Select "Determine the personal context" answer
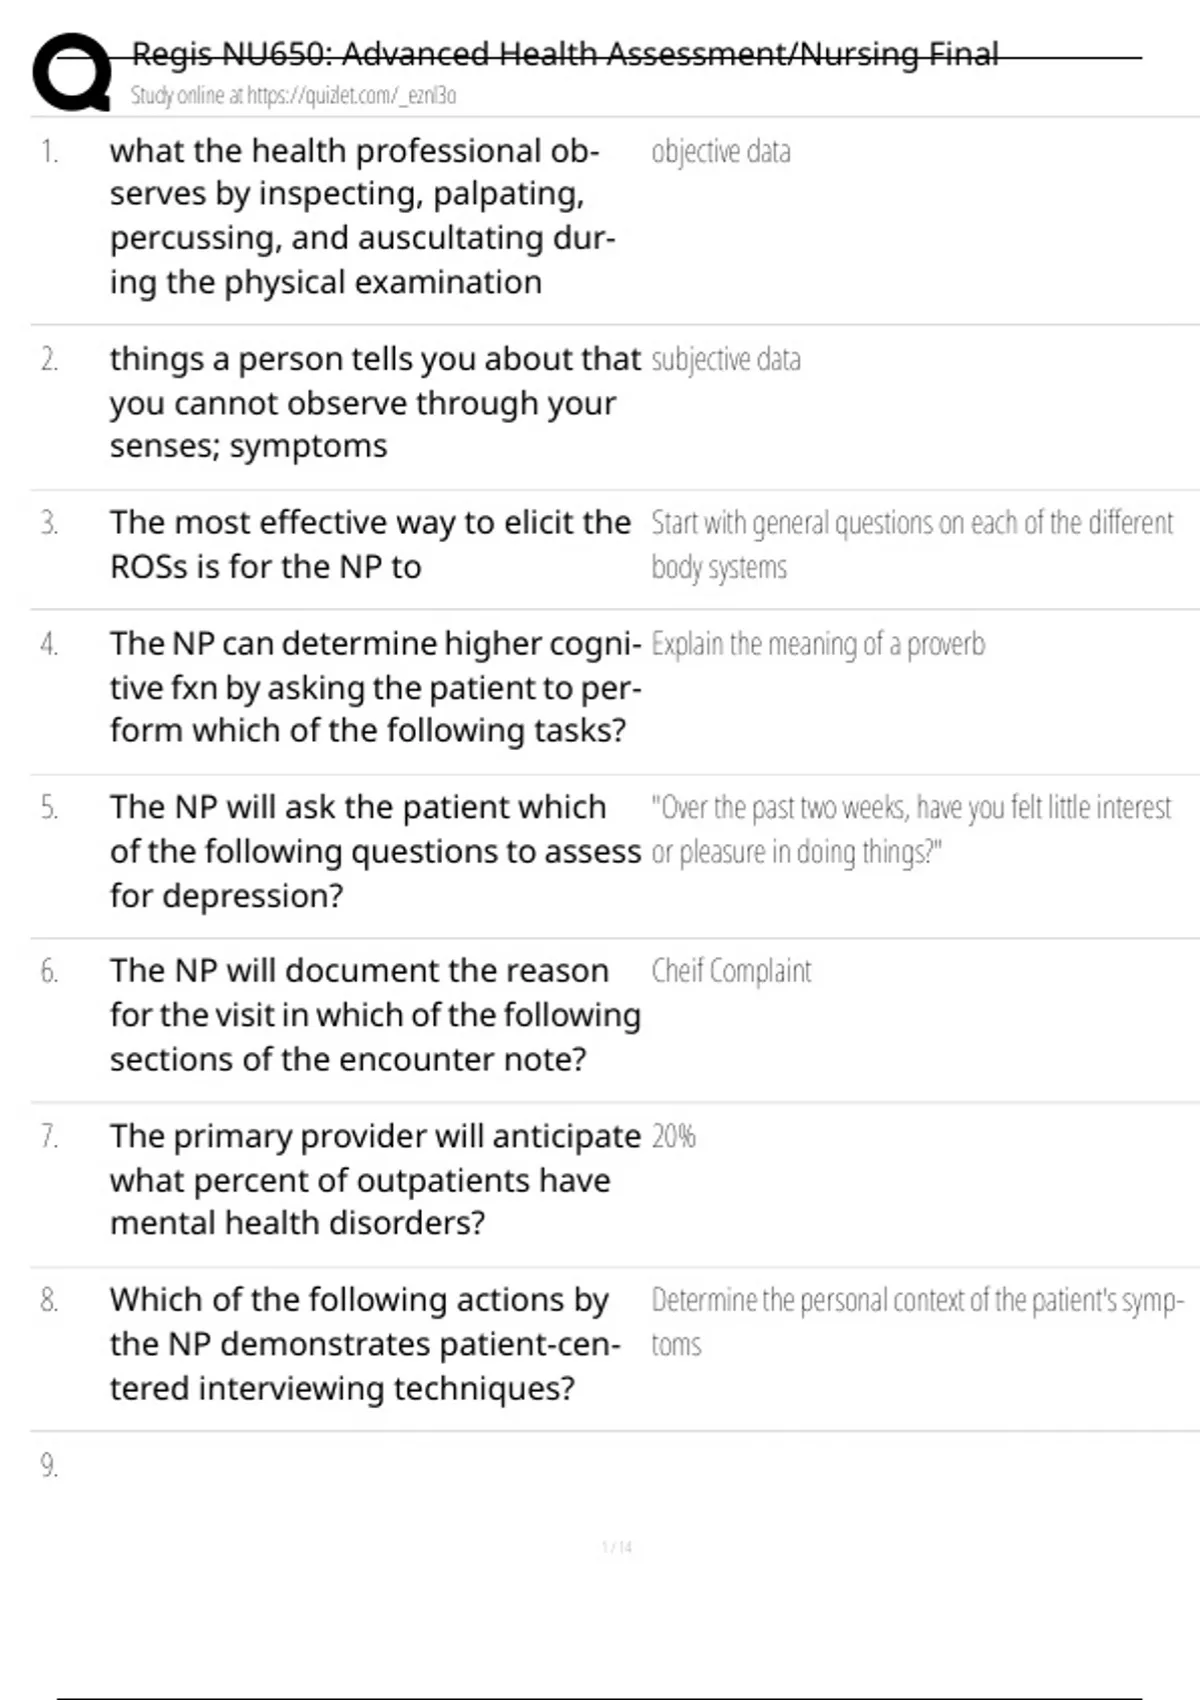The width and height of the screenshot is (1200, 1700). tap(916, 1321)
